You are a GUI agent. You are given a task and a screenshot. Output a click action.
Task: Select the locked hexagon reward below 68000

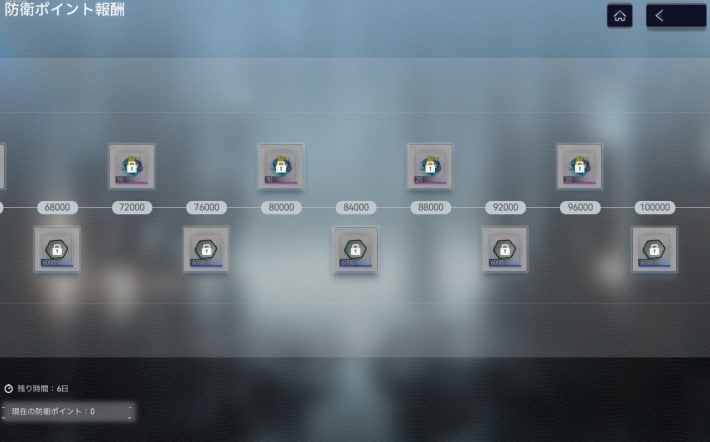point(57,249)
